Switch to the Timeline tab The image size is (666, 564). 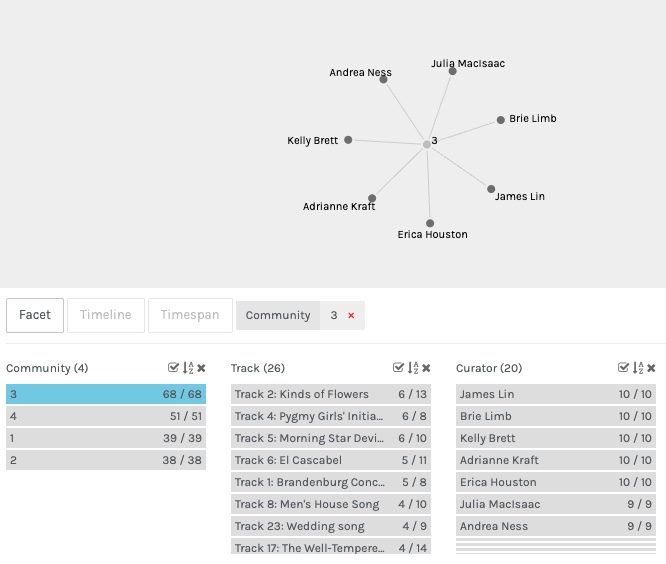pyautogui.click(x=106, y=315)
